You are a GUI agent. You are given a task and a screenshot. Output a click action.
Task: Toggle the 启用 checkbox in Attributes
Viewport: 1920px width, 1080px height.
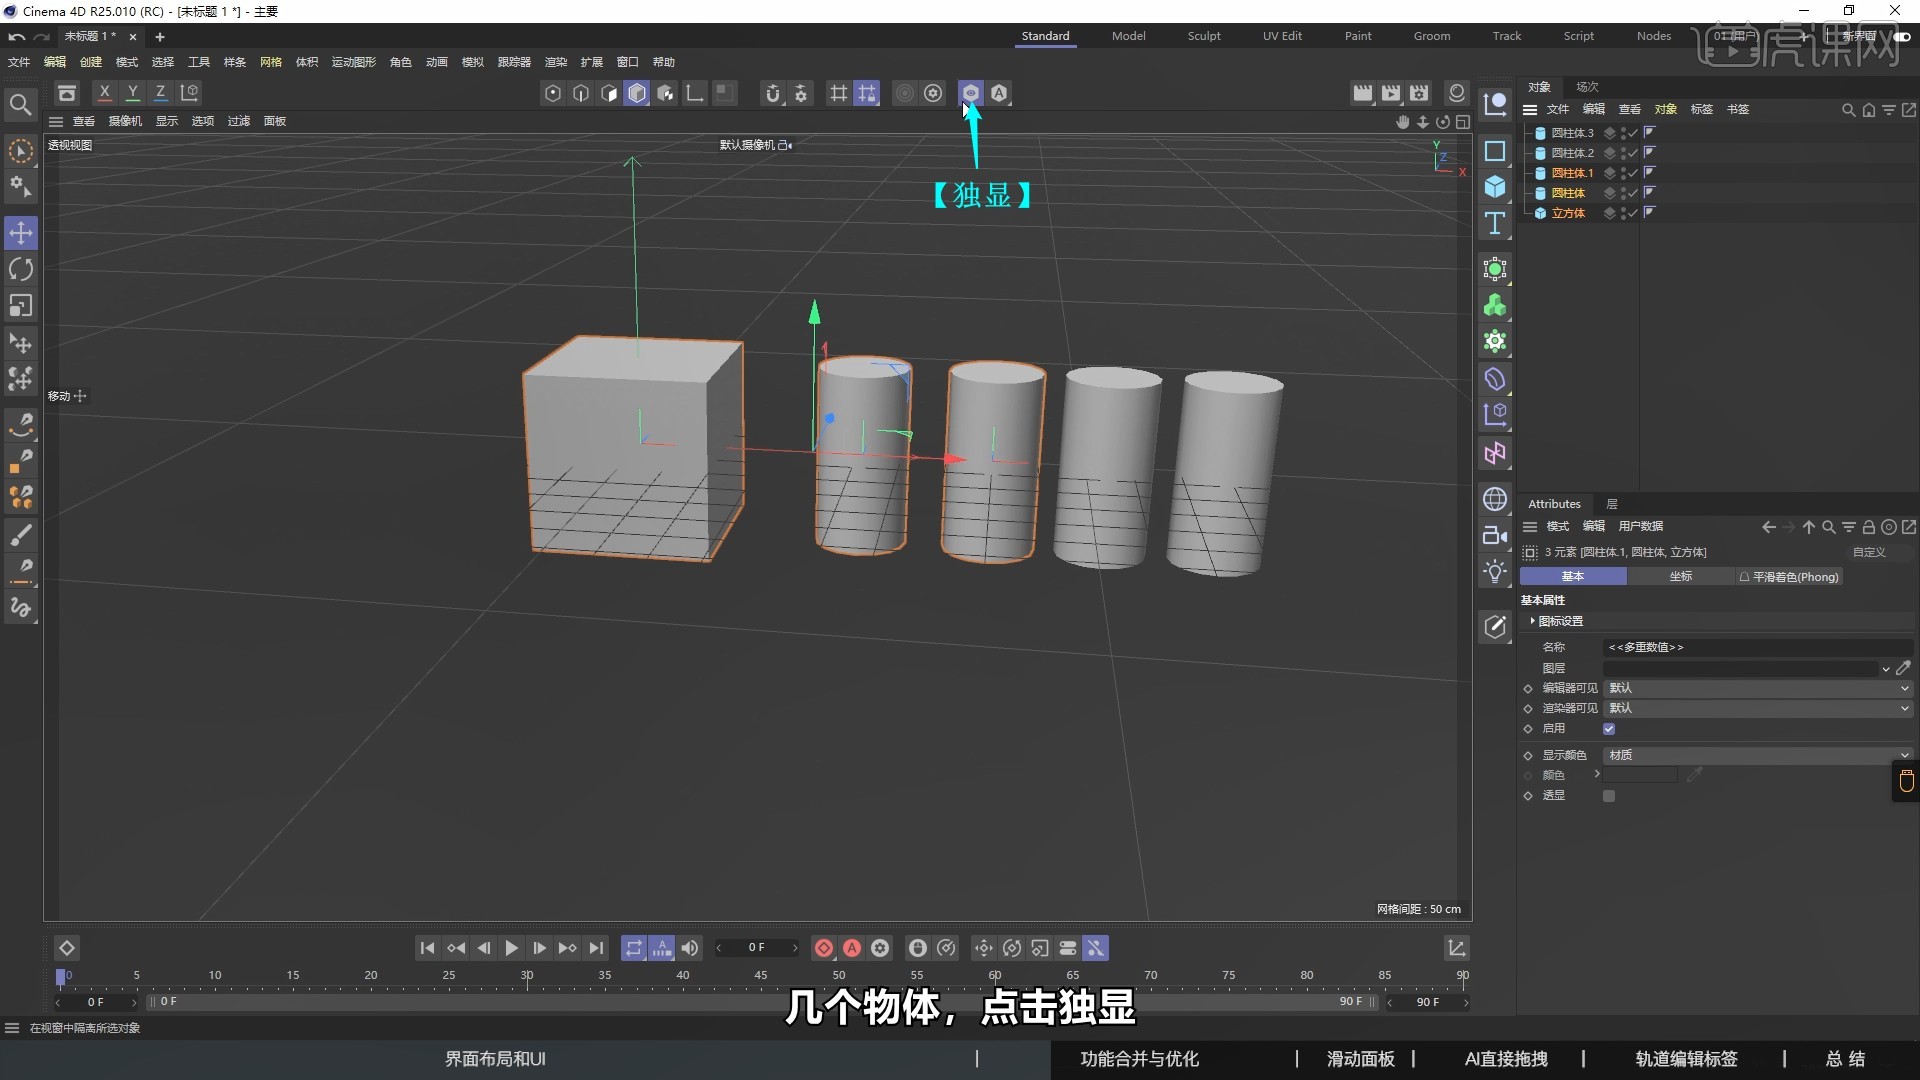[1610, 729]
